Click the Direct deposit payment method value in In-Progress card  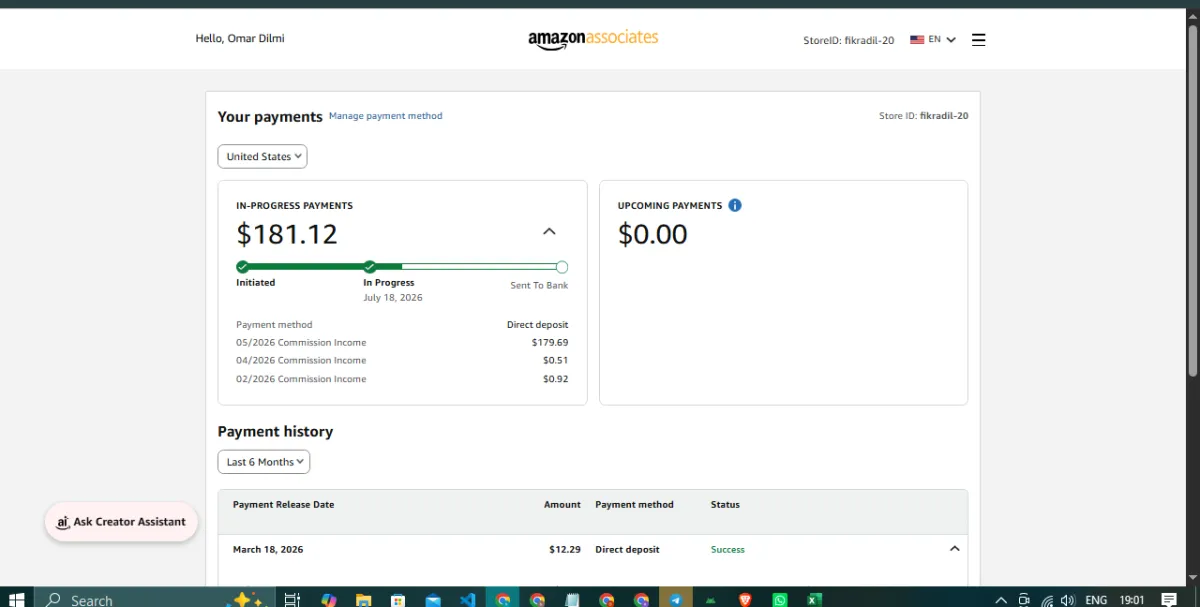click(537, 325)
